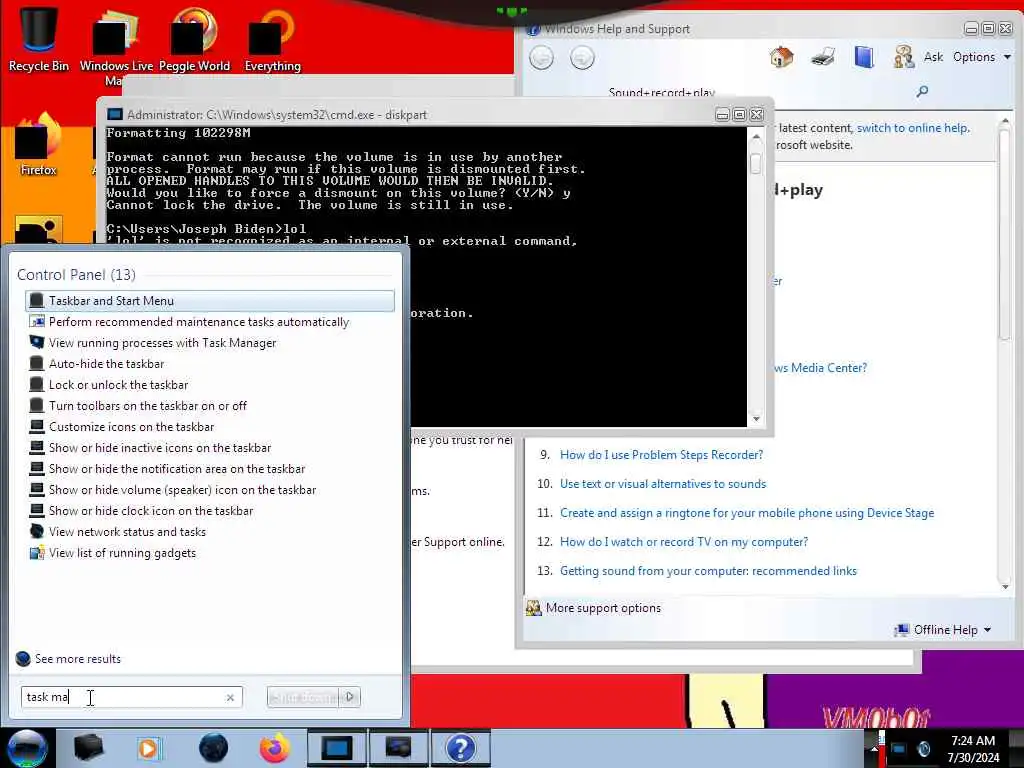Open 'Getting sound from your computer' link
This screenshot has width=1024, height=768.
coord(708,571)
